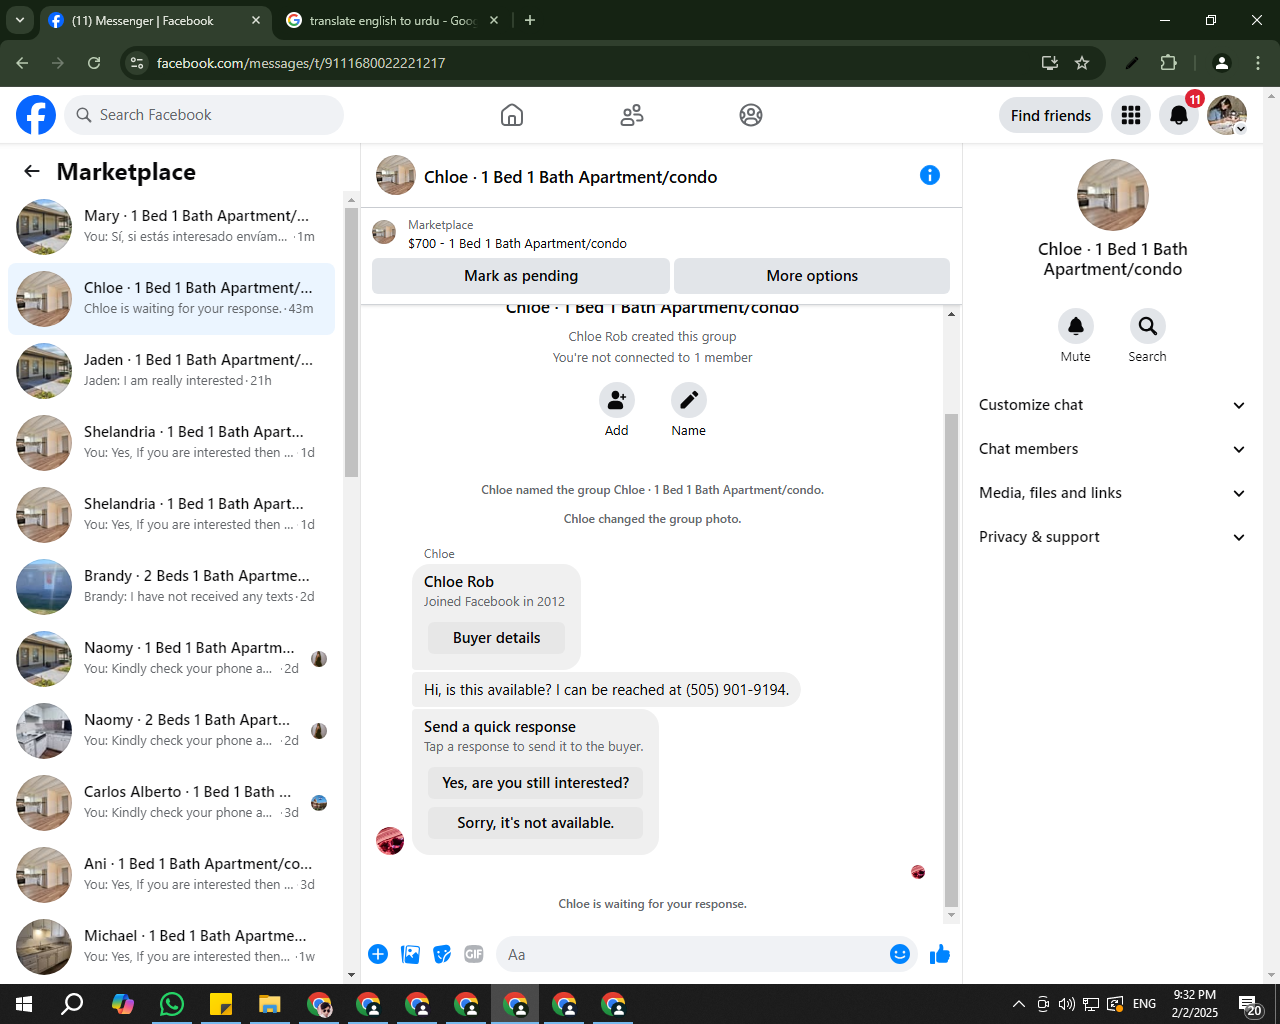The height and width of the screenshot is (1024, 1280).
Task: Open the $700 Marketplace listing link
Action: tap(517, 243)
